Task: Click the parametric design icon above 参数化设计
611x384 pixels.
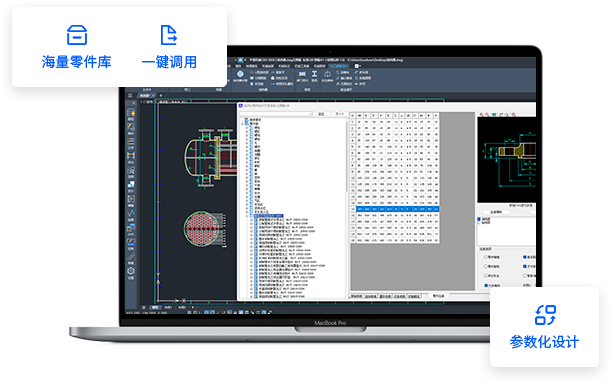Action: pos(545,315)
